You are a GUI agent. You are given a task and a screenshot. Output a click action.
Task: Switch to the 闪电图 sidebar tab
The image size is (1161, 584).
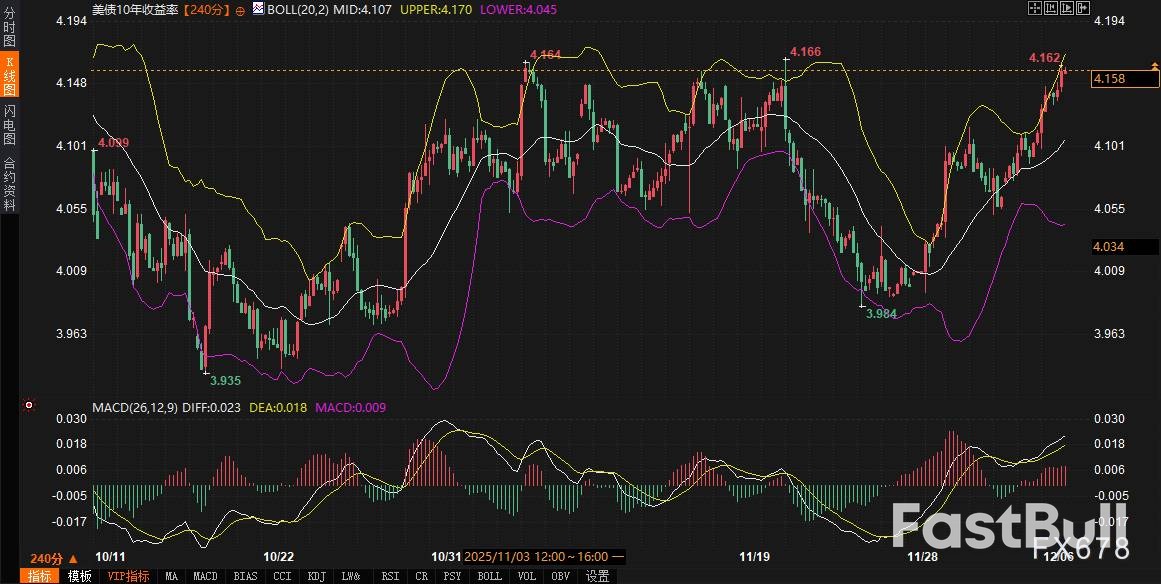coord(9,125)
